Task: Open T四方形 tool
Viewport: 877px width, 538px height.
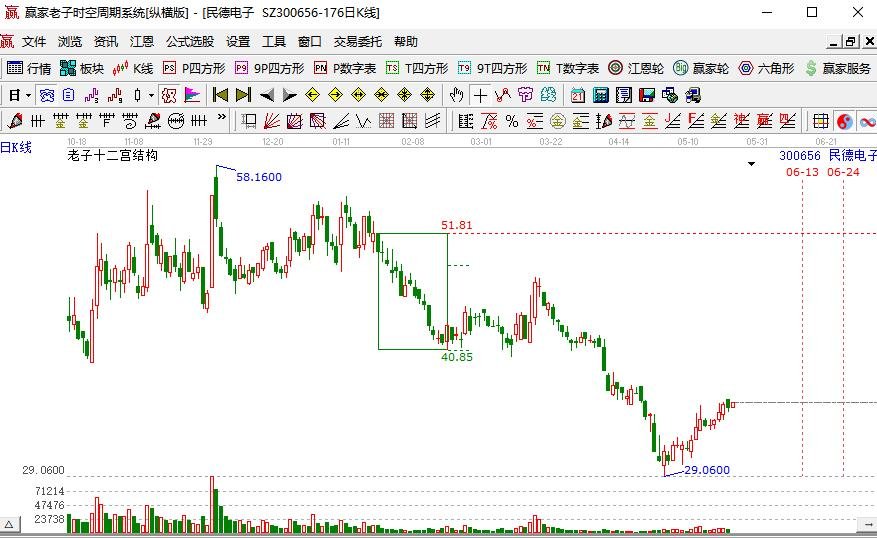Action: pyautogui.click(x=417, y=68)
